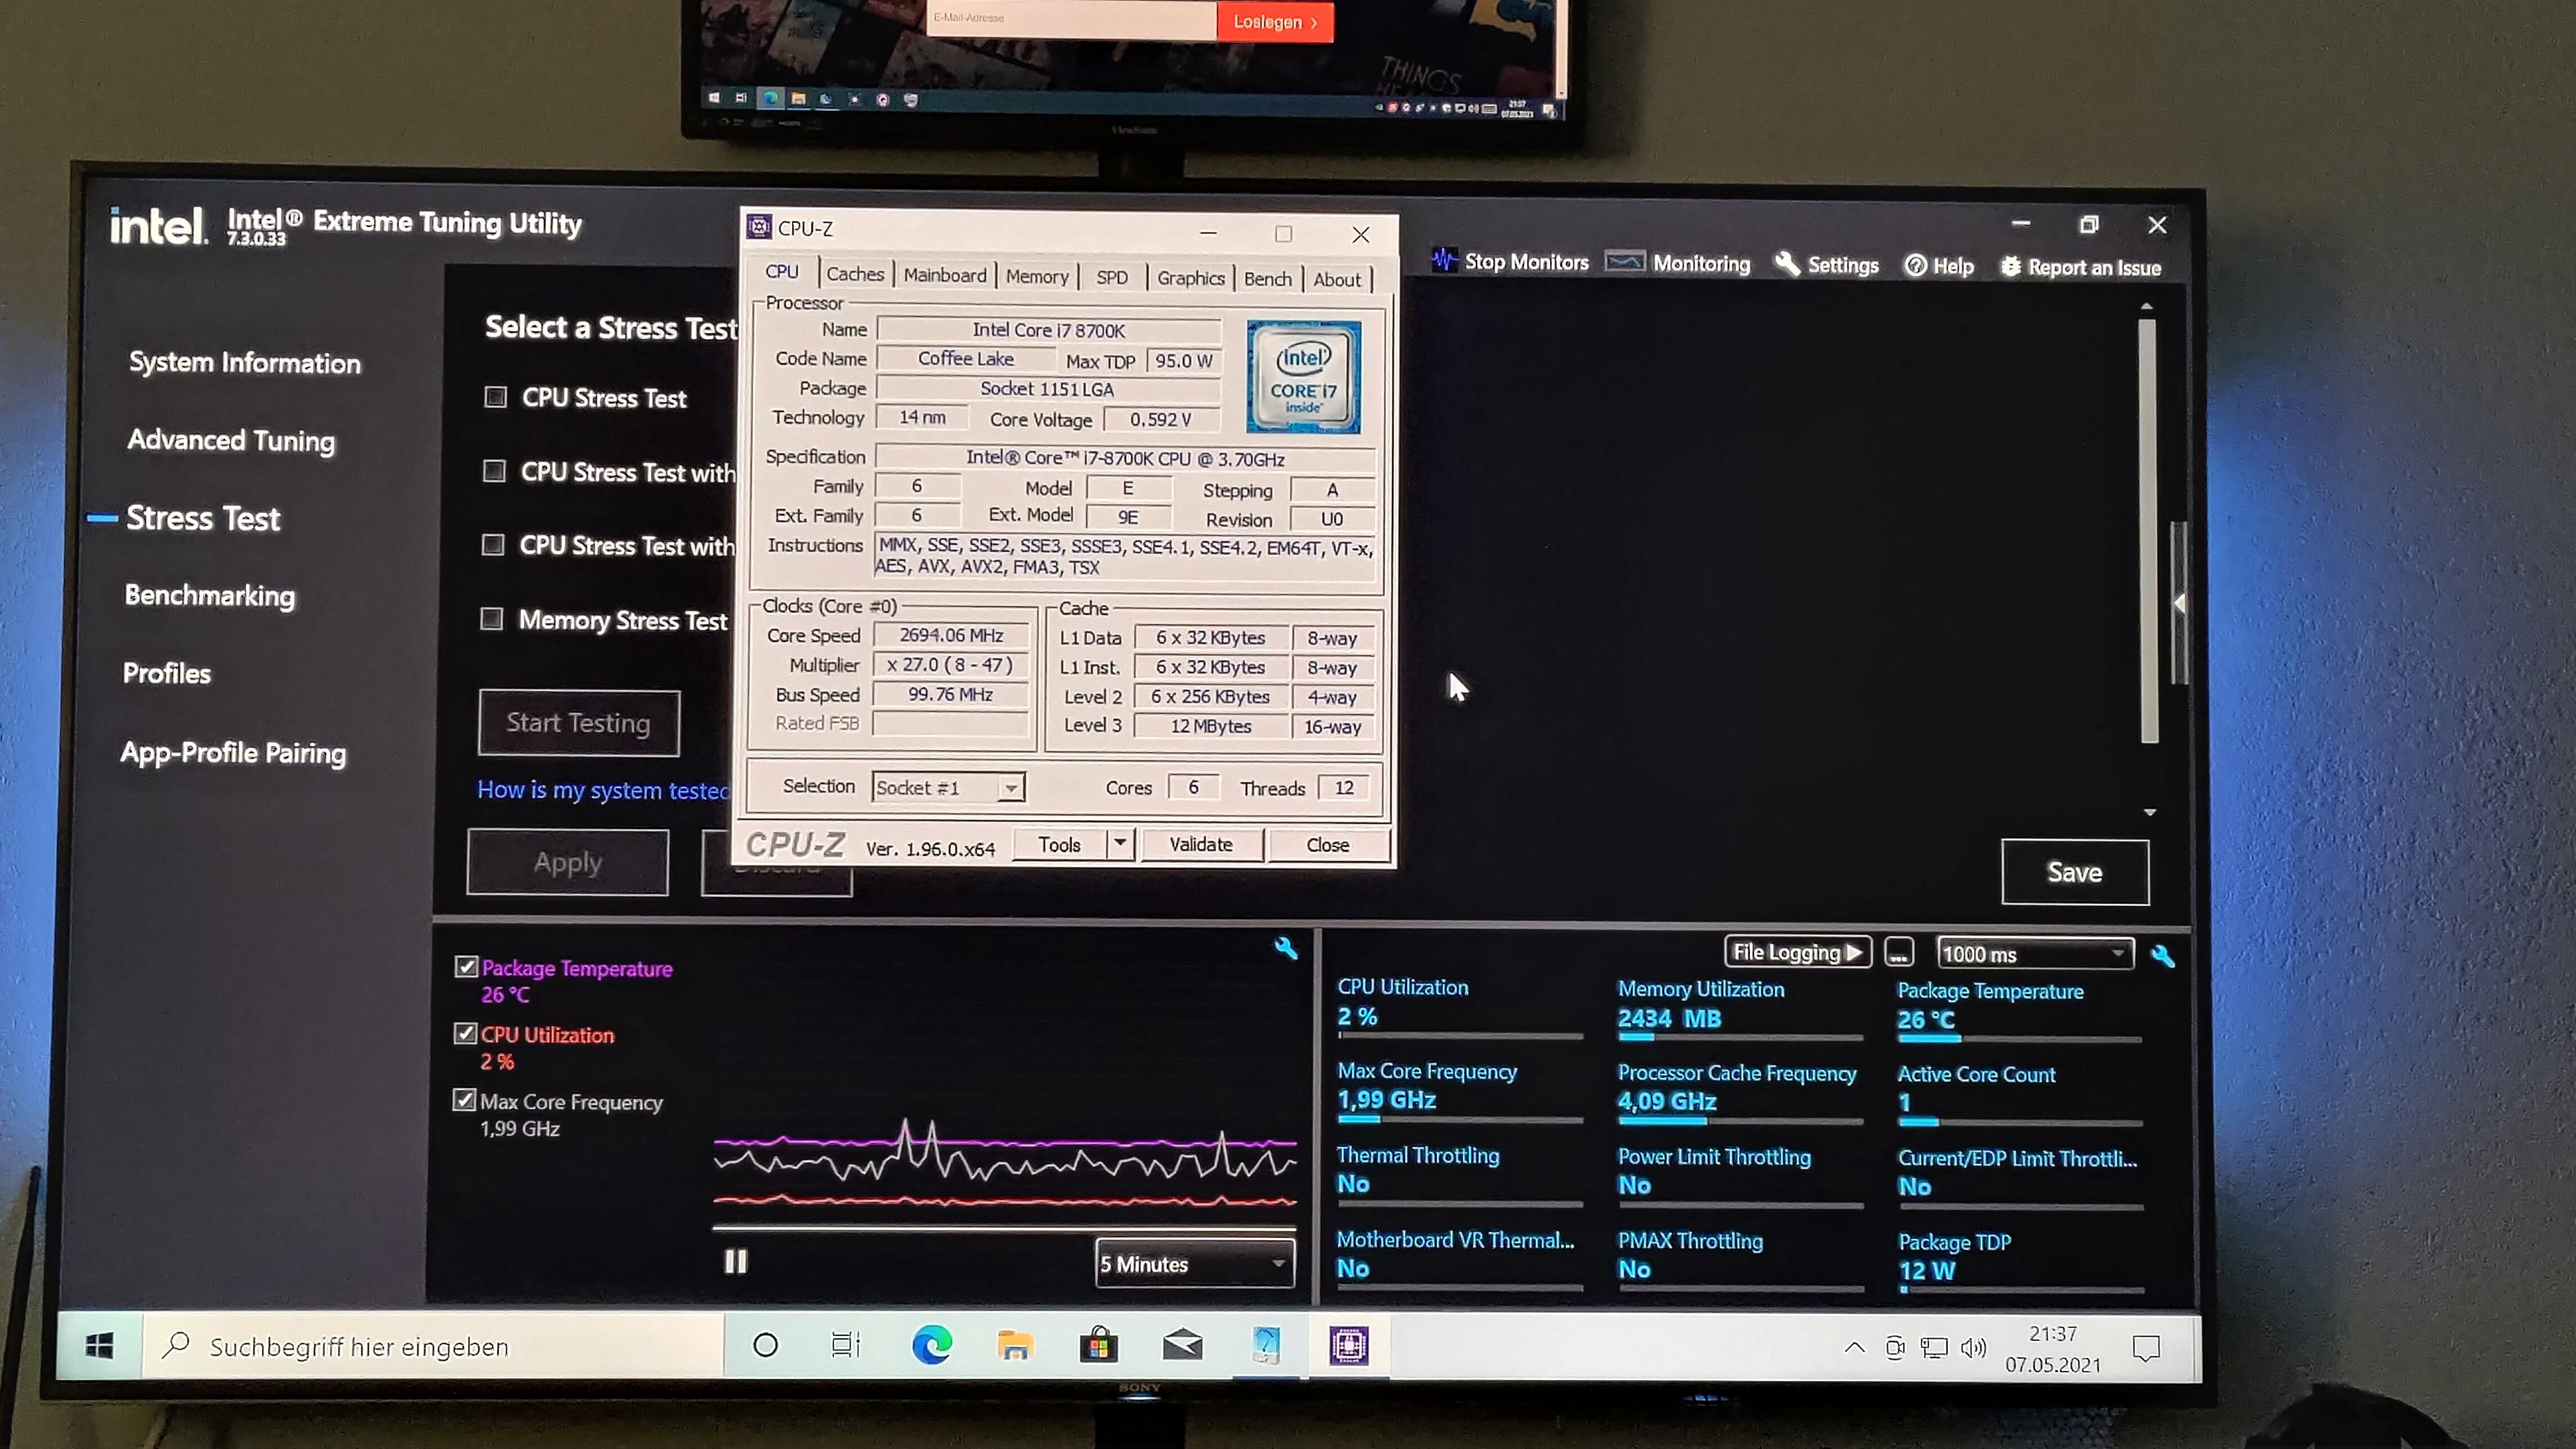The height and width of the screenshot is (1449, 2576).
Task: Open Advanced Tuning in XTU sidebar
Action: 231,440
